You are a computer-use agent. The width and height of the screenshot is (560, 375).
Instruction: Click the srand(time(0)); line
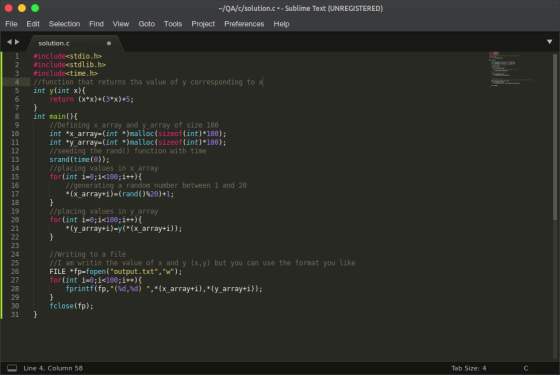[79, 160]
